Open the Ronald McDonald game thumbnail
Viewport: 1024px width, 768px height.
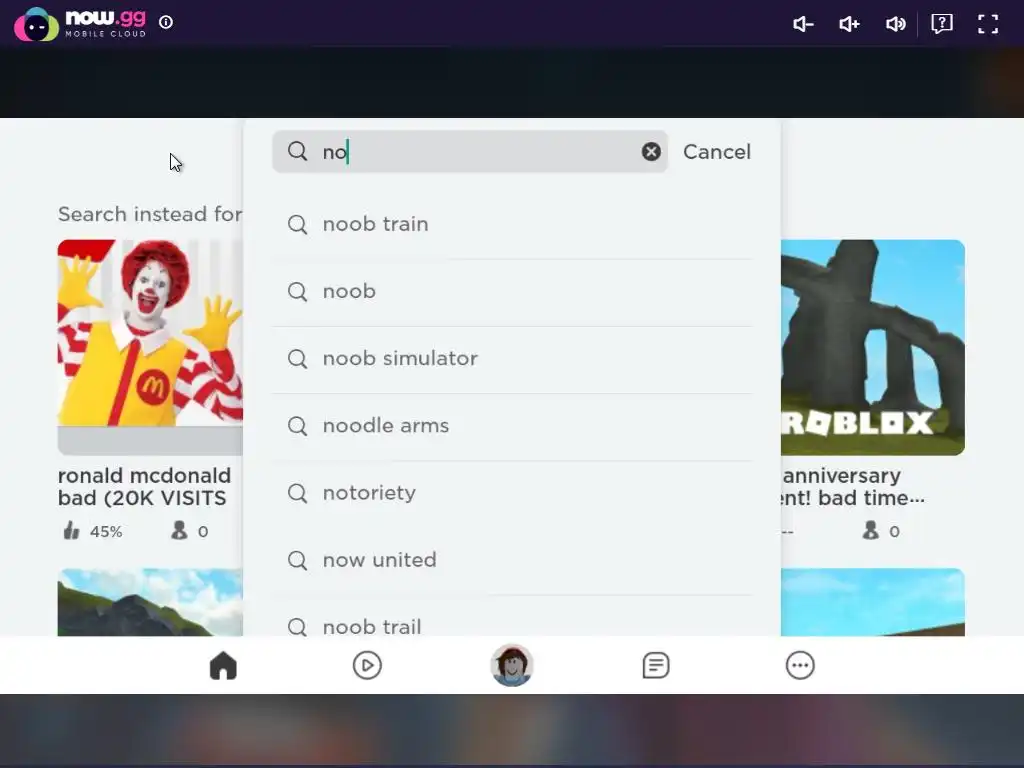150,347
